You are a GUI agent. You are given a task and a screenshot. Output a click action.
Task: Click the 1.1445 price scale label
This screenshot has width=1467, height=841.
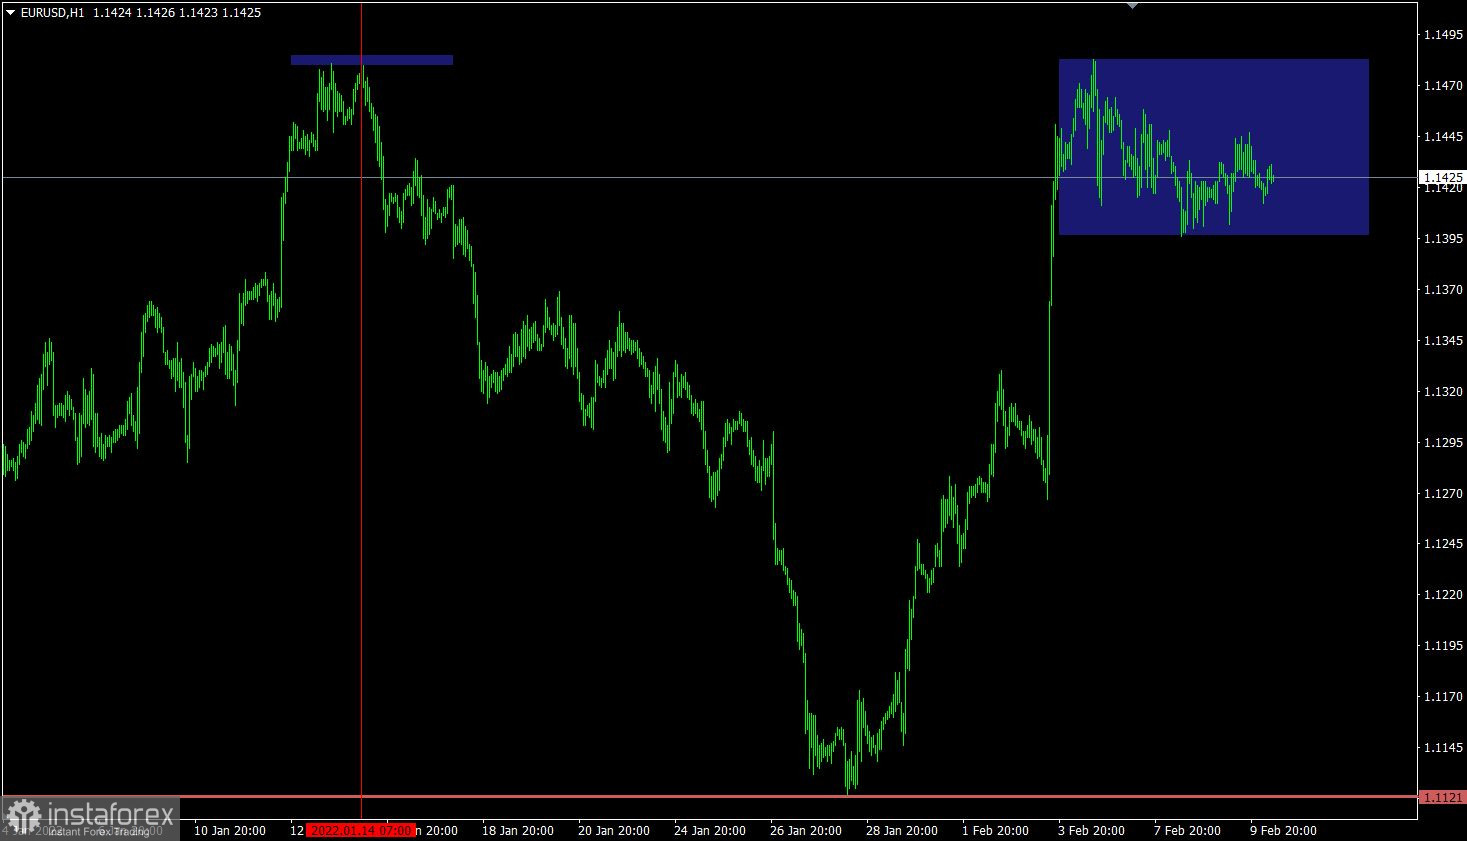coord(1443,137)
